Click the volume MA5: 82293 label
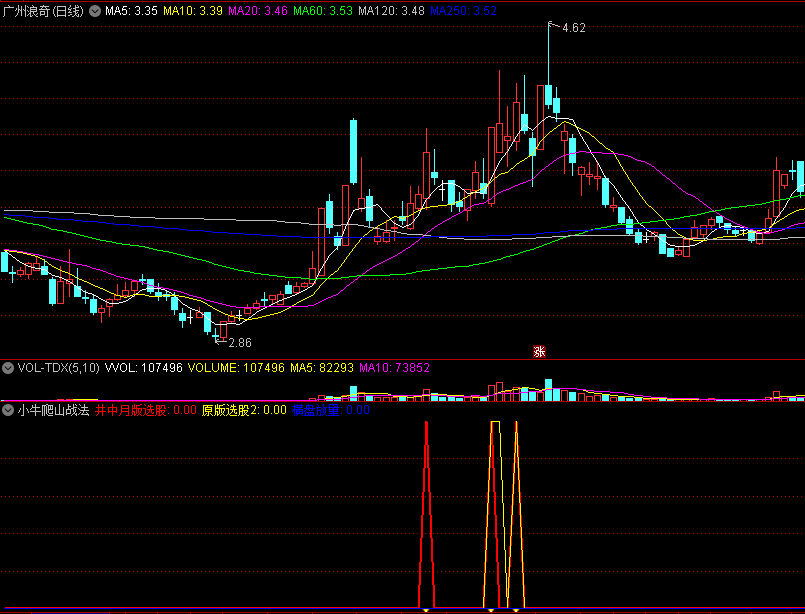 (322, 368)
